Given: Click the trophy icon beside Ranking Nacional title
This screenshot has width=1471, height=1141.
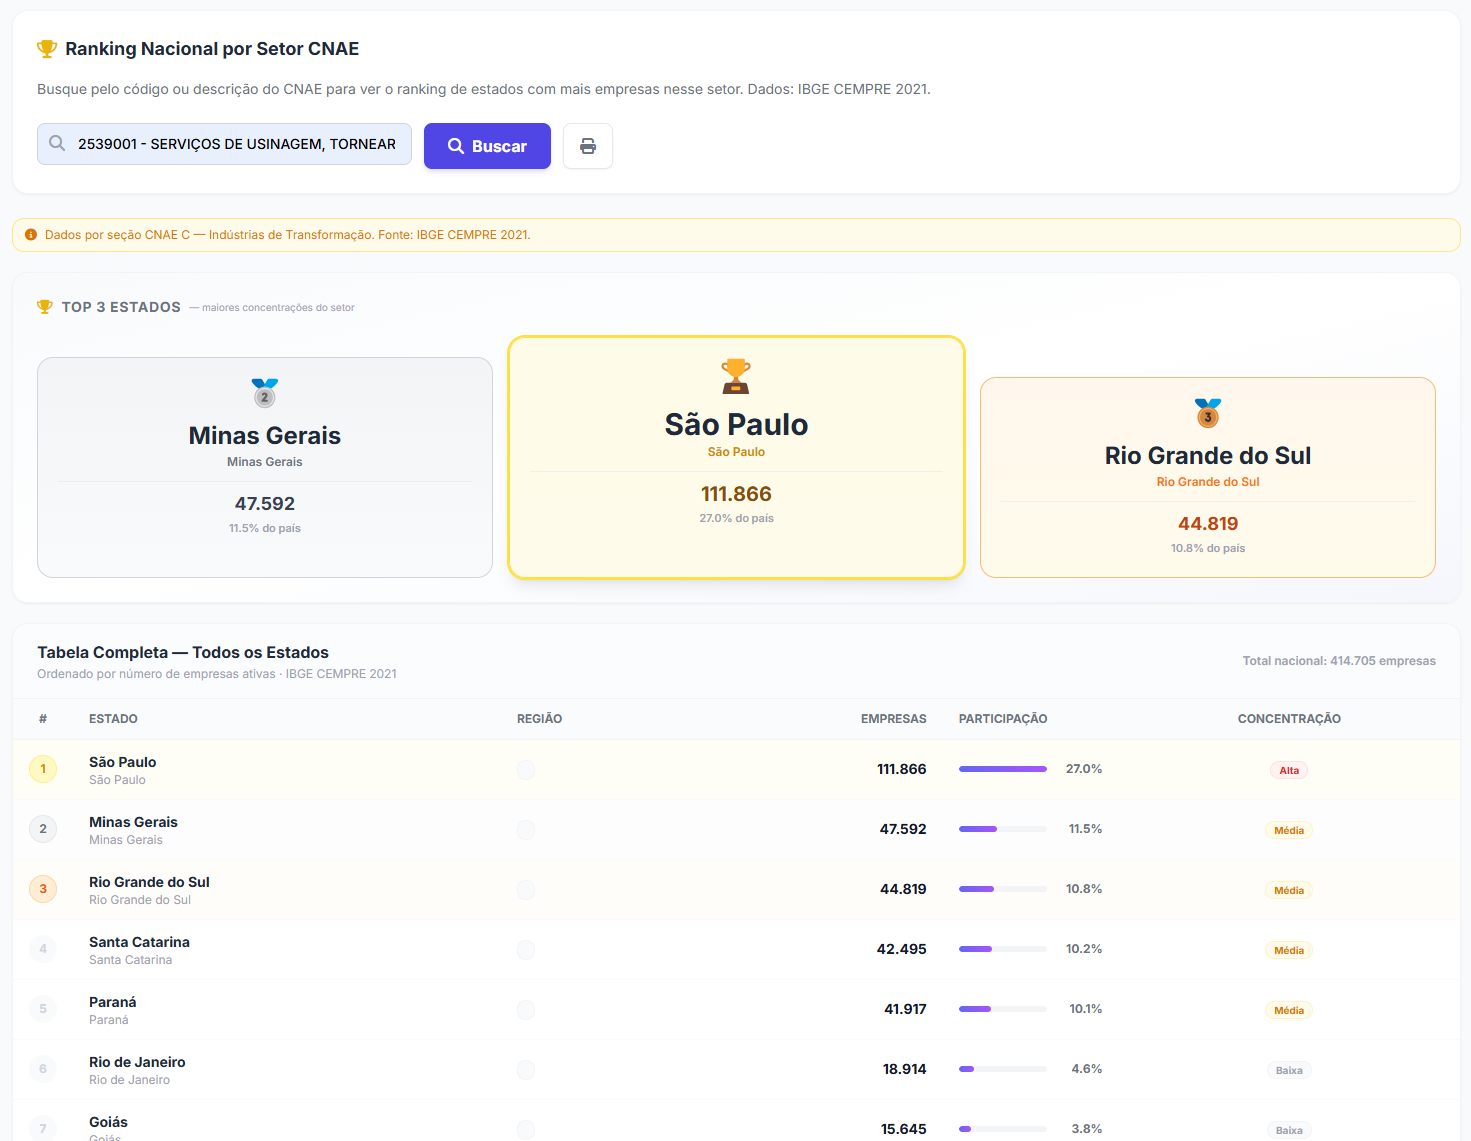Looking at the screenshot, I should coord(47,49).
